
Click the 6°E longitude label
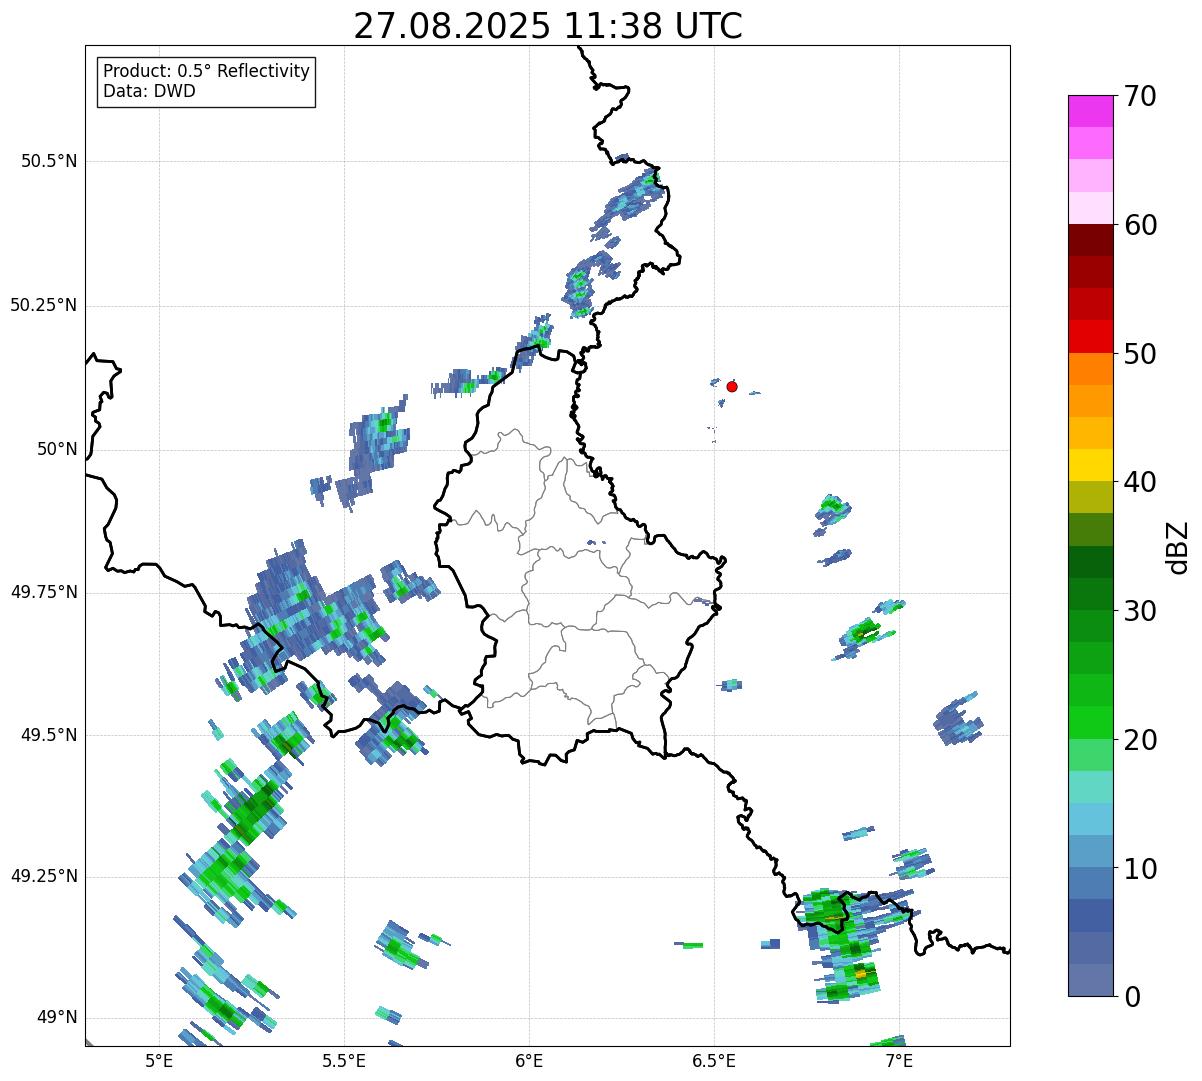pos(529,1060)
